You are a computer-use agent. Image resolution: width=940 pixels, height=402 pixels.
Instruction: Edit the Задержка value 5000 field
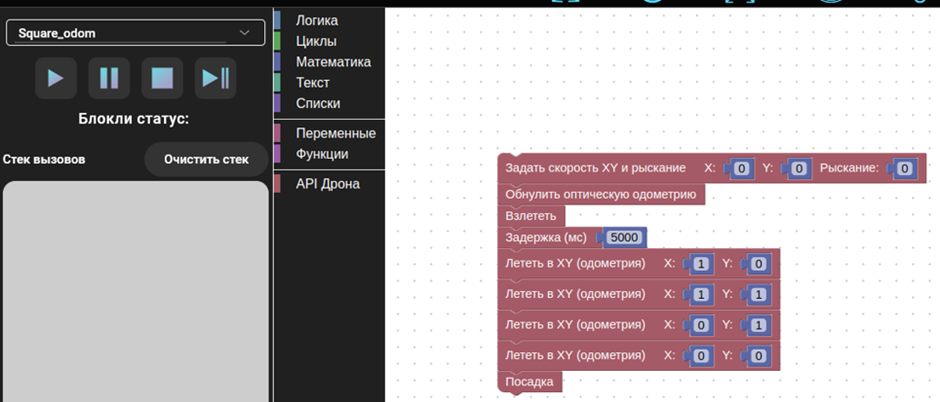624,237
